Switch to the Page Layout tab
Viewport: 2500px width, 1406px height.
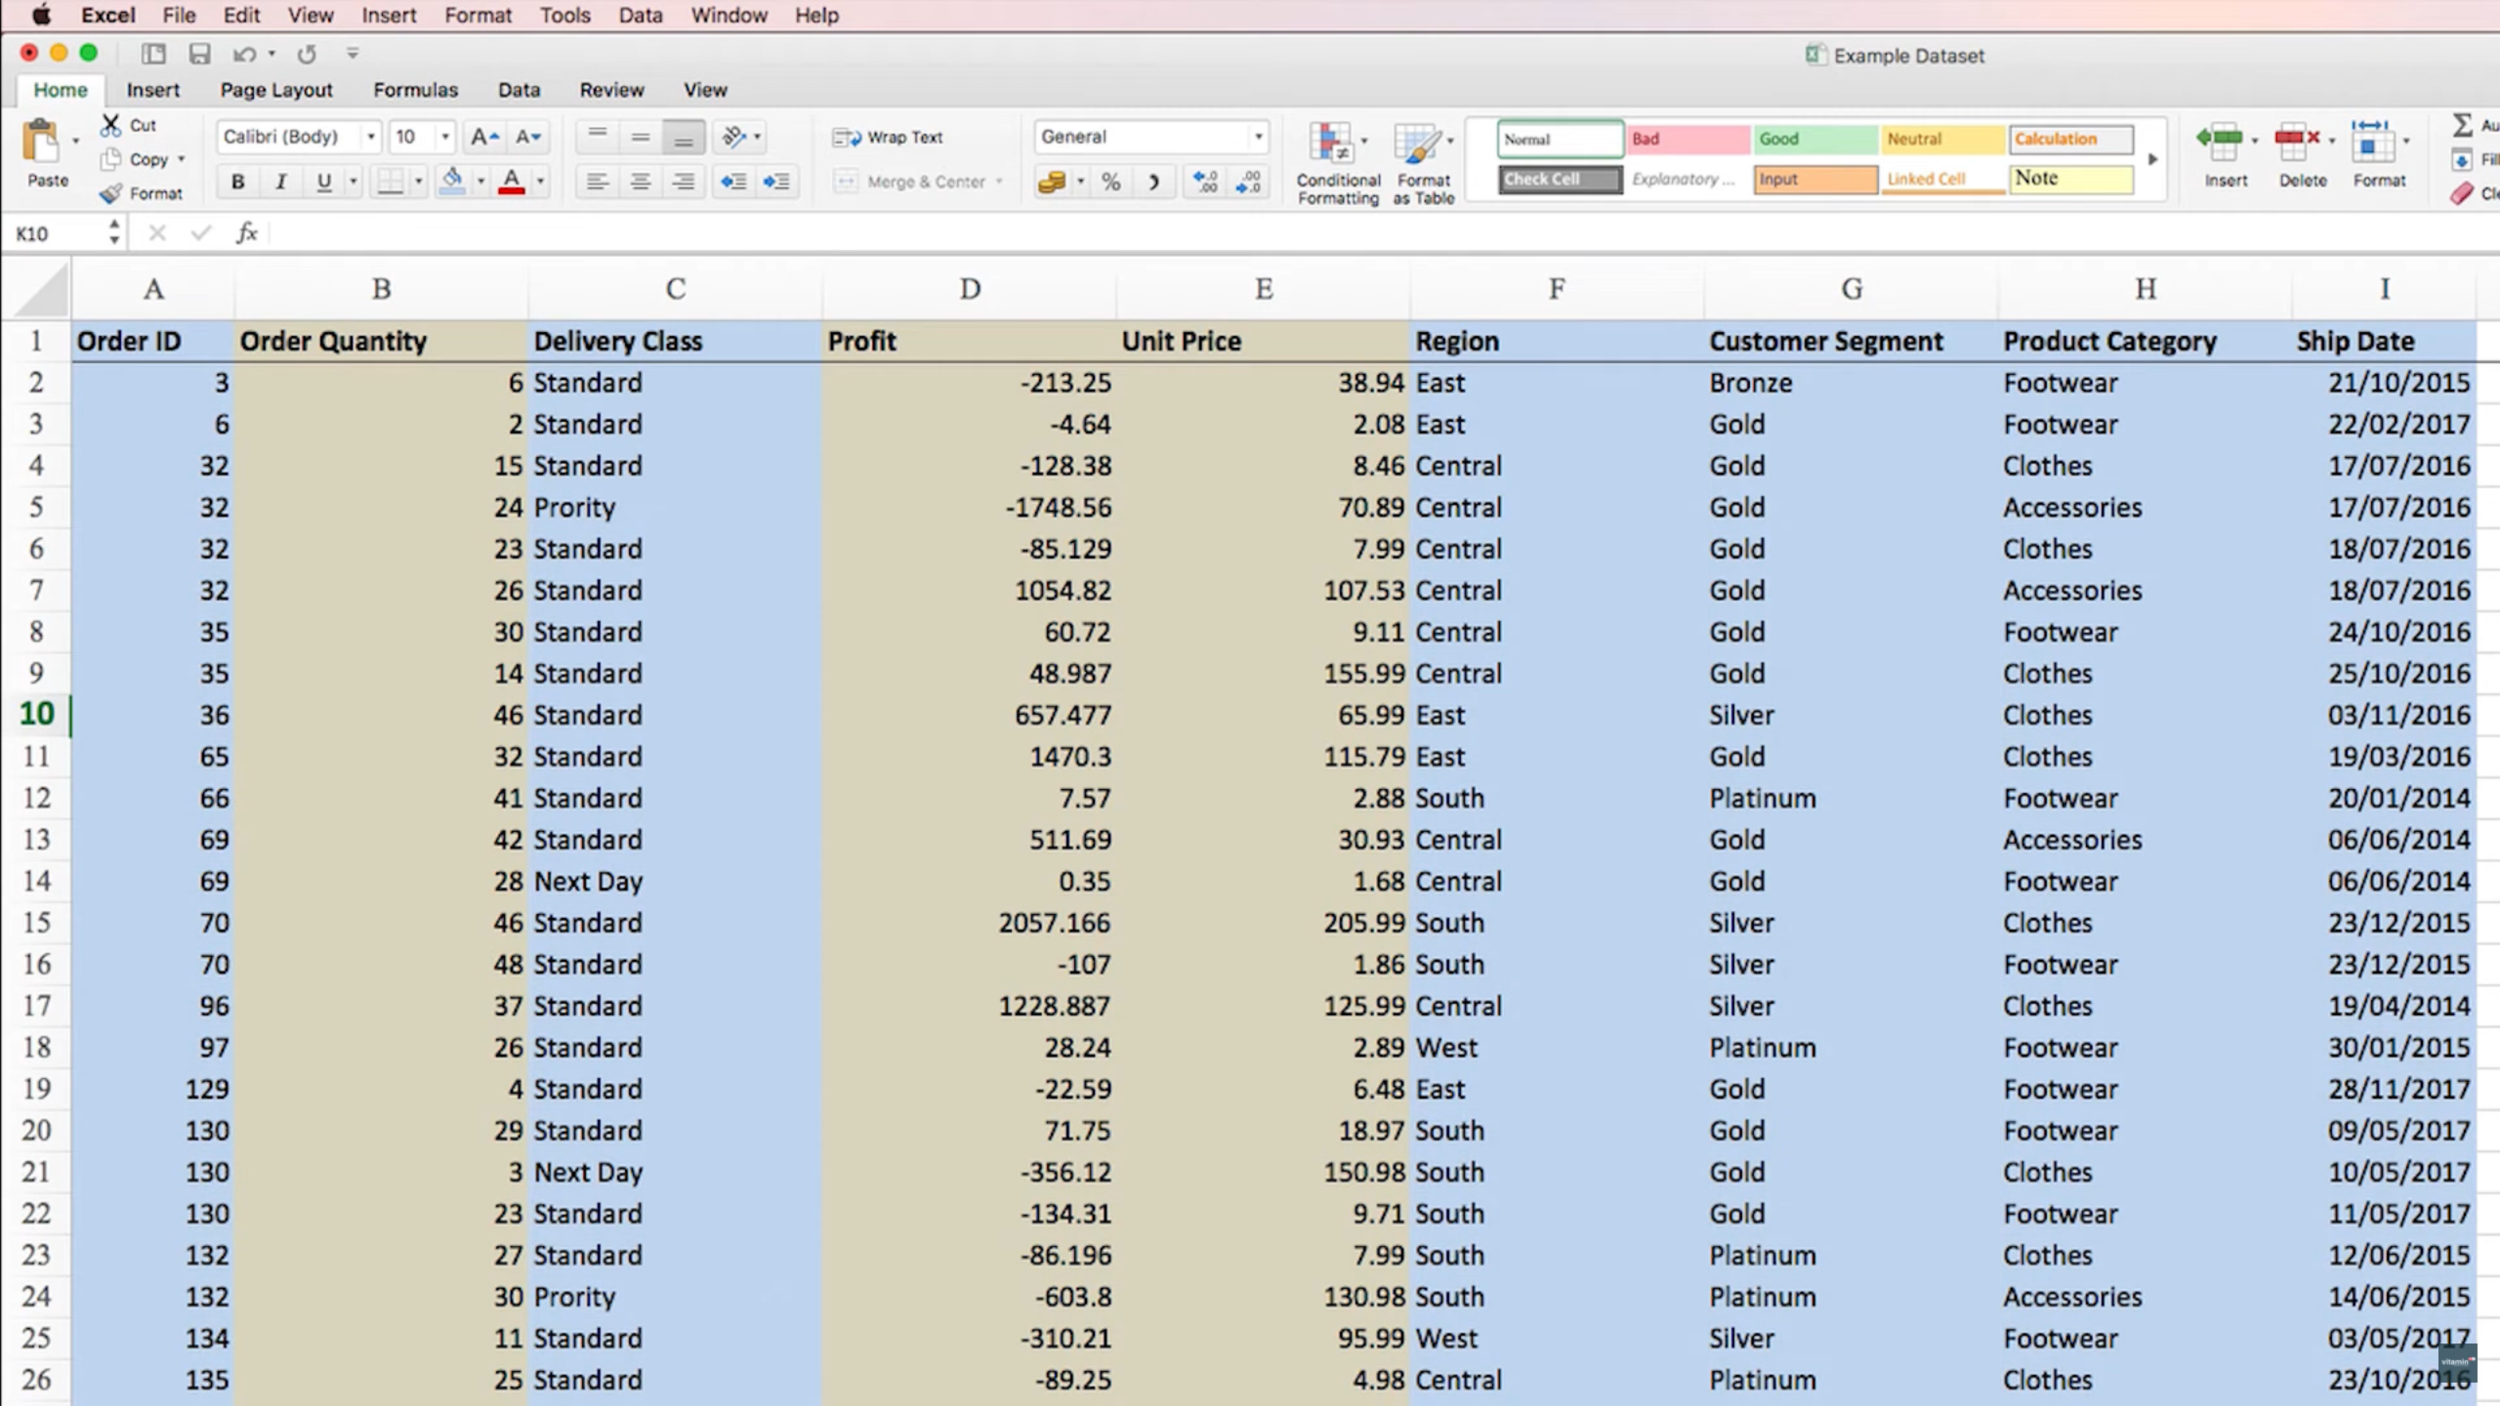[276, 90]
